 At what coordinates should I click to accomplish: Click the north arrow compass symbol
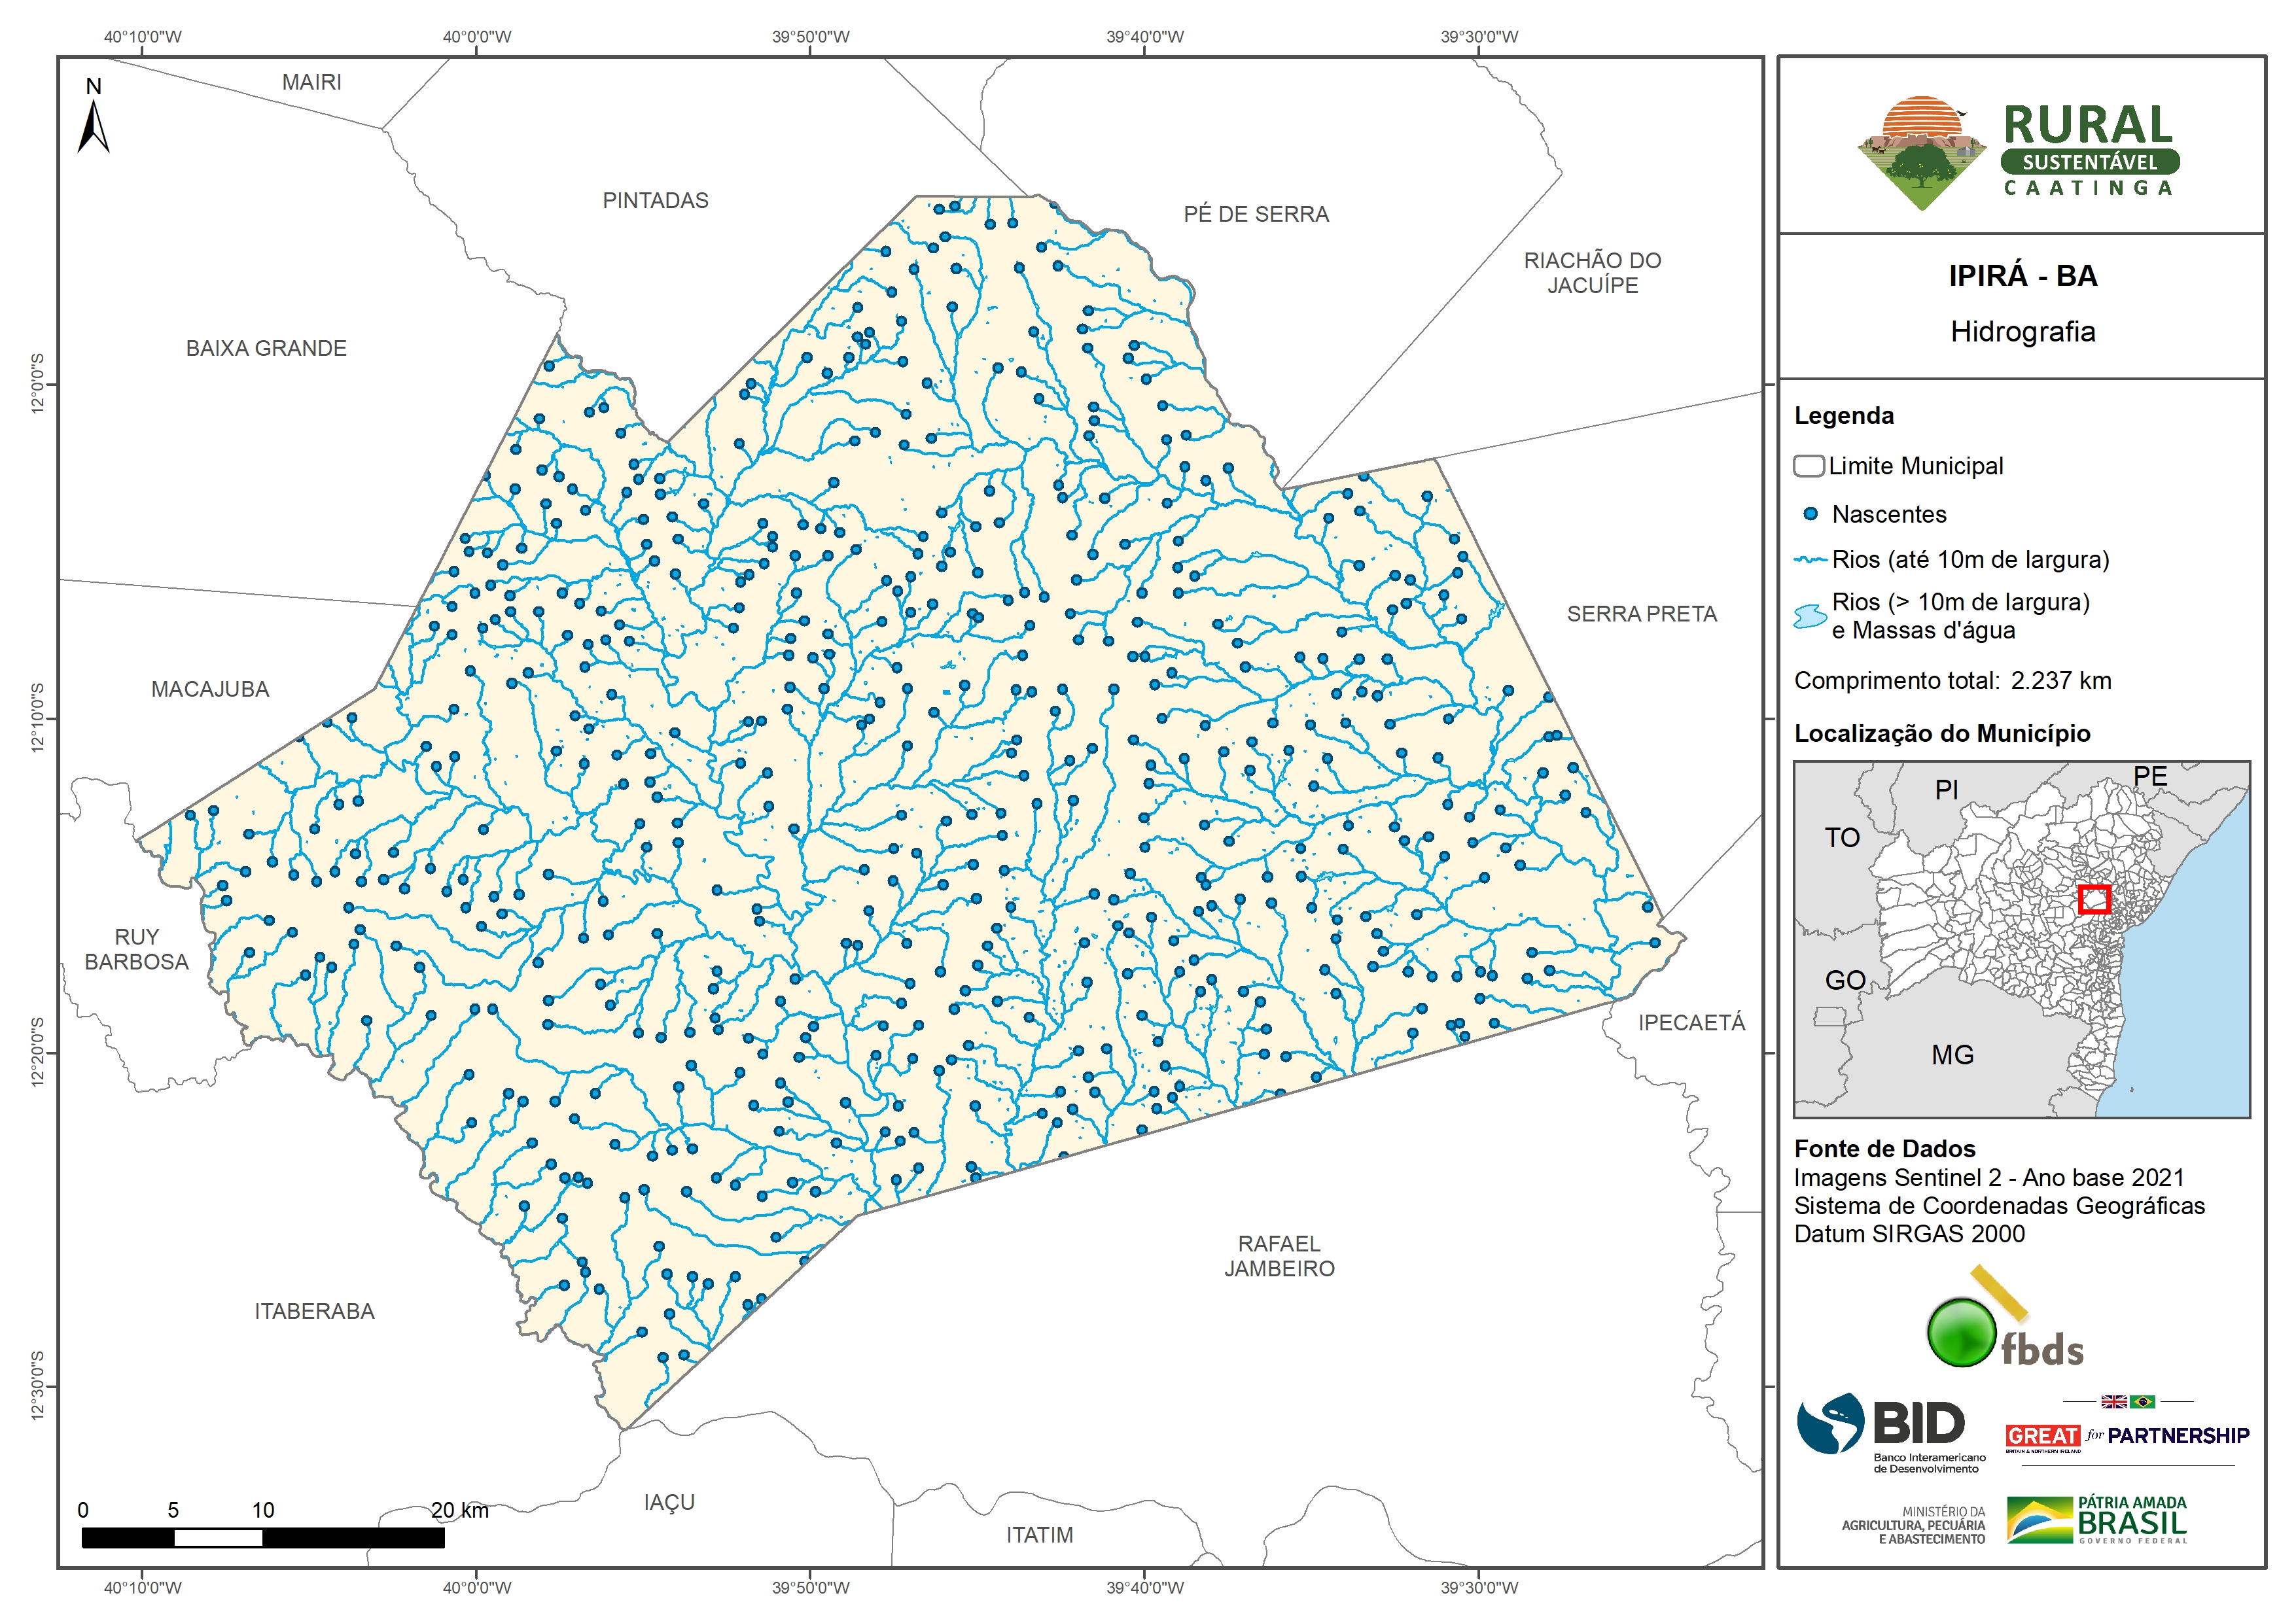[x=93, y=126]
